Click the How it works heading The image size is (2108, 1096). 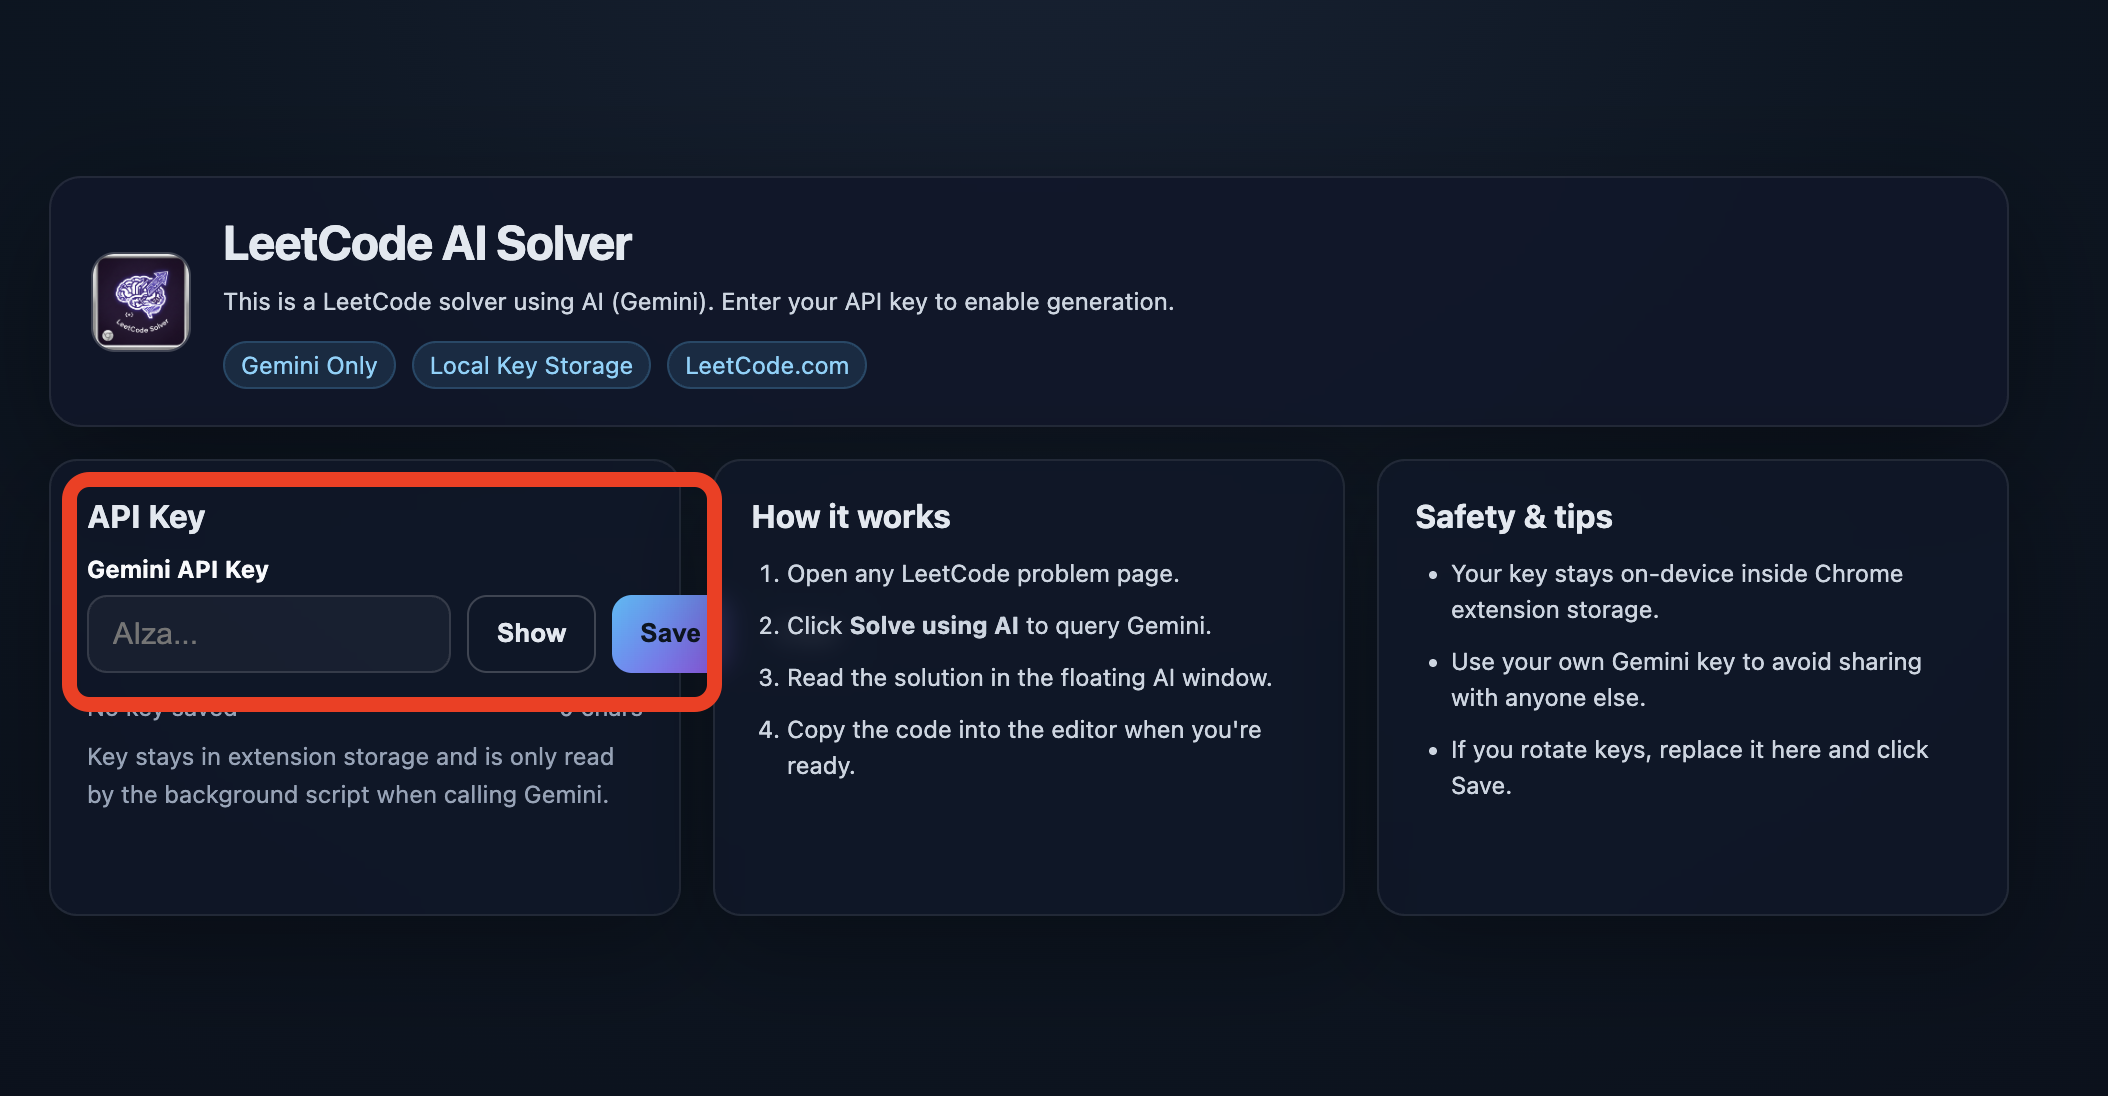[850, 517]
